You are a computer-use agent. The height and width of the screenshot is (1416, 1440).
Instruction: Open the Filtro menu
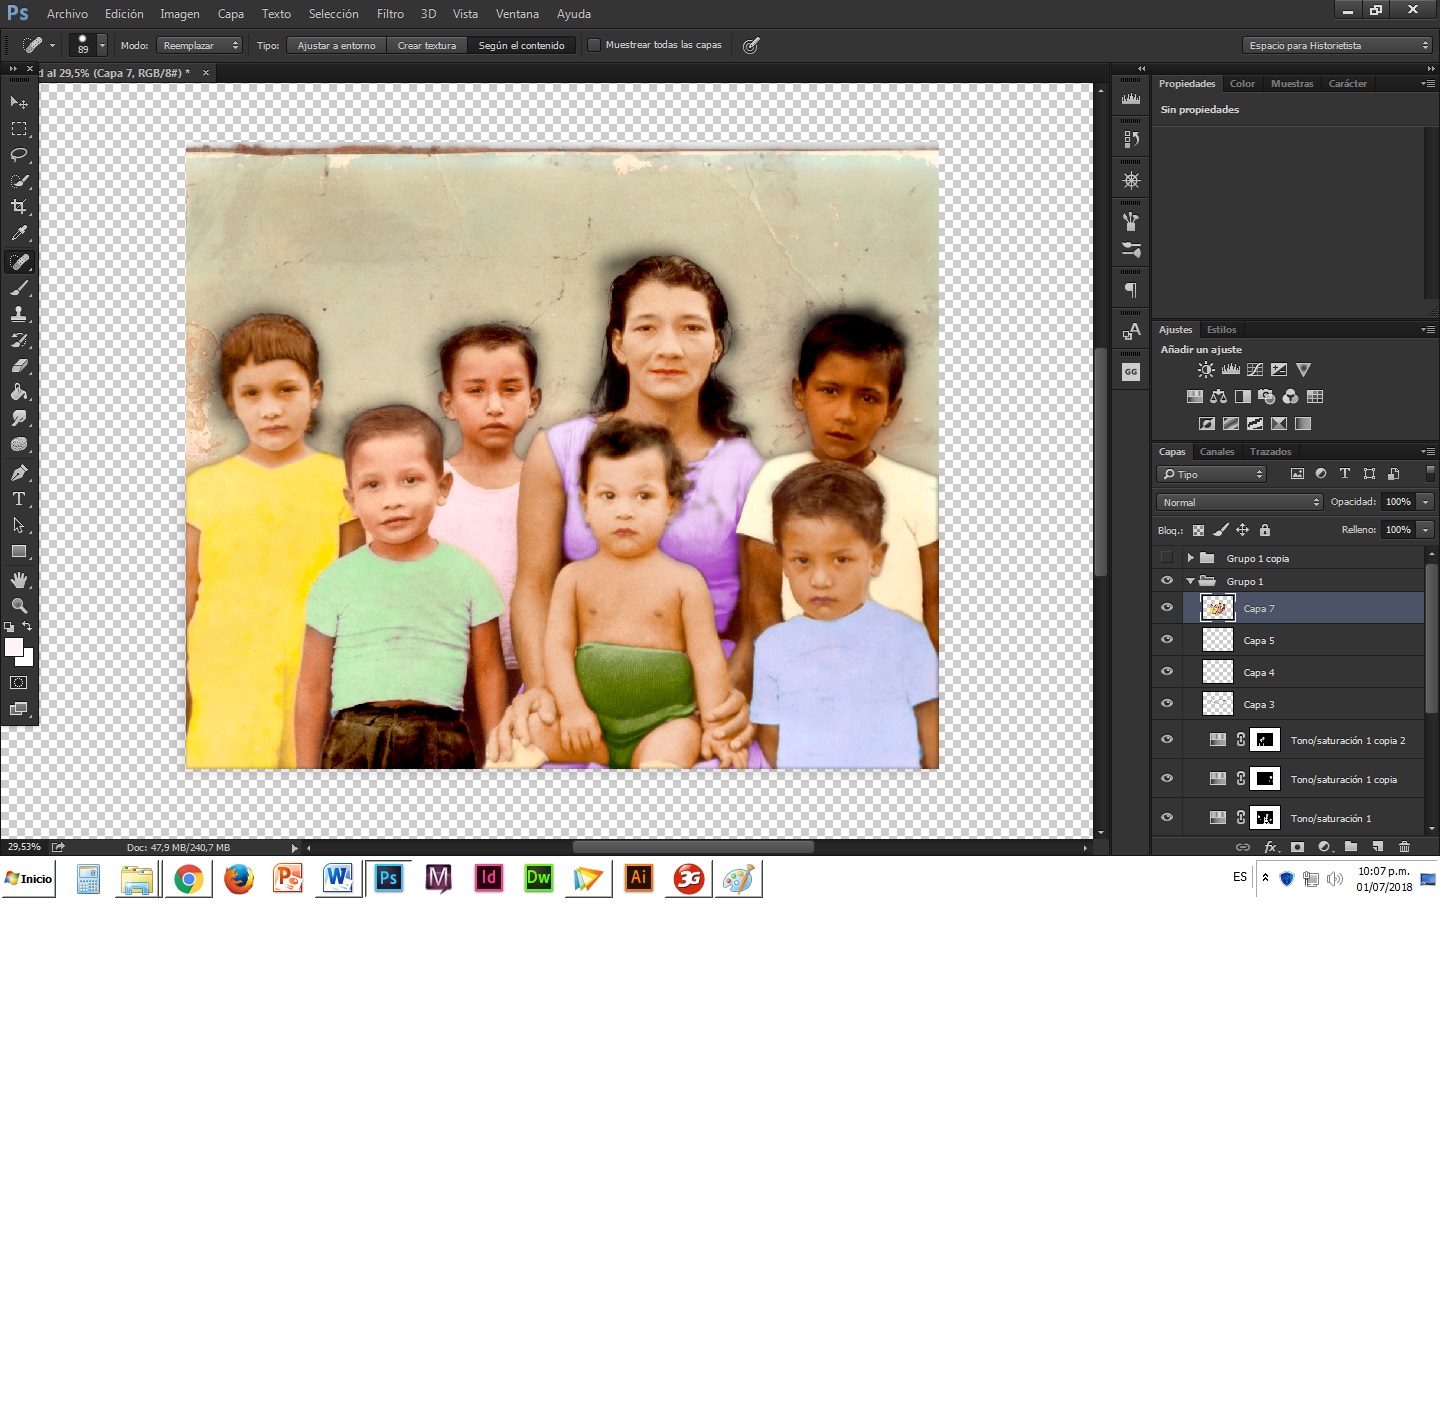390,14
